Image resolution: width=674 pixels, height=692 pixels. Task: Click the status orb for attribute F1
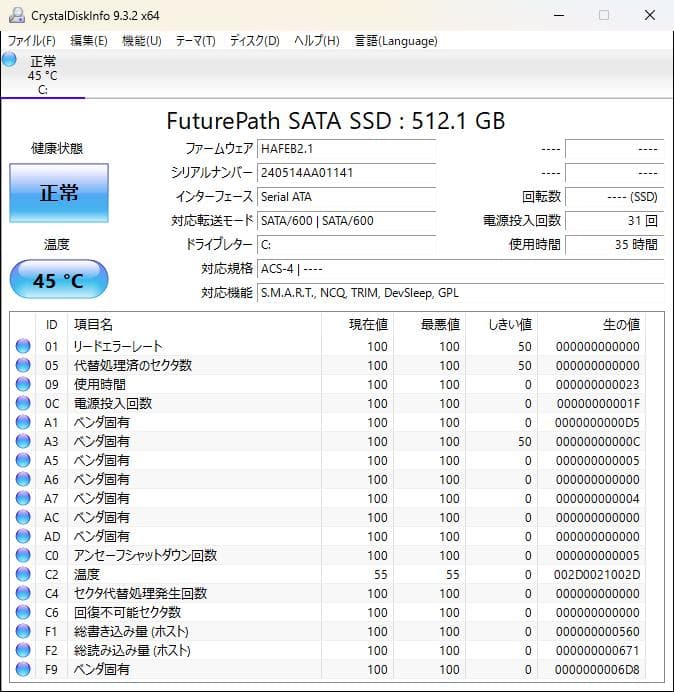pyautogui.click(x=23, y=631)
